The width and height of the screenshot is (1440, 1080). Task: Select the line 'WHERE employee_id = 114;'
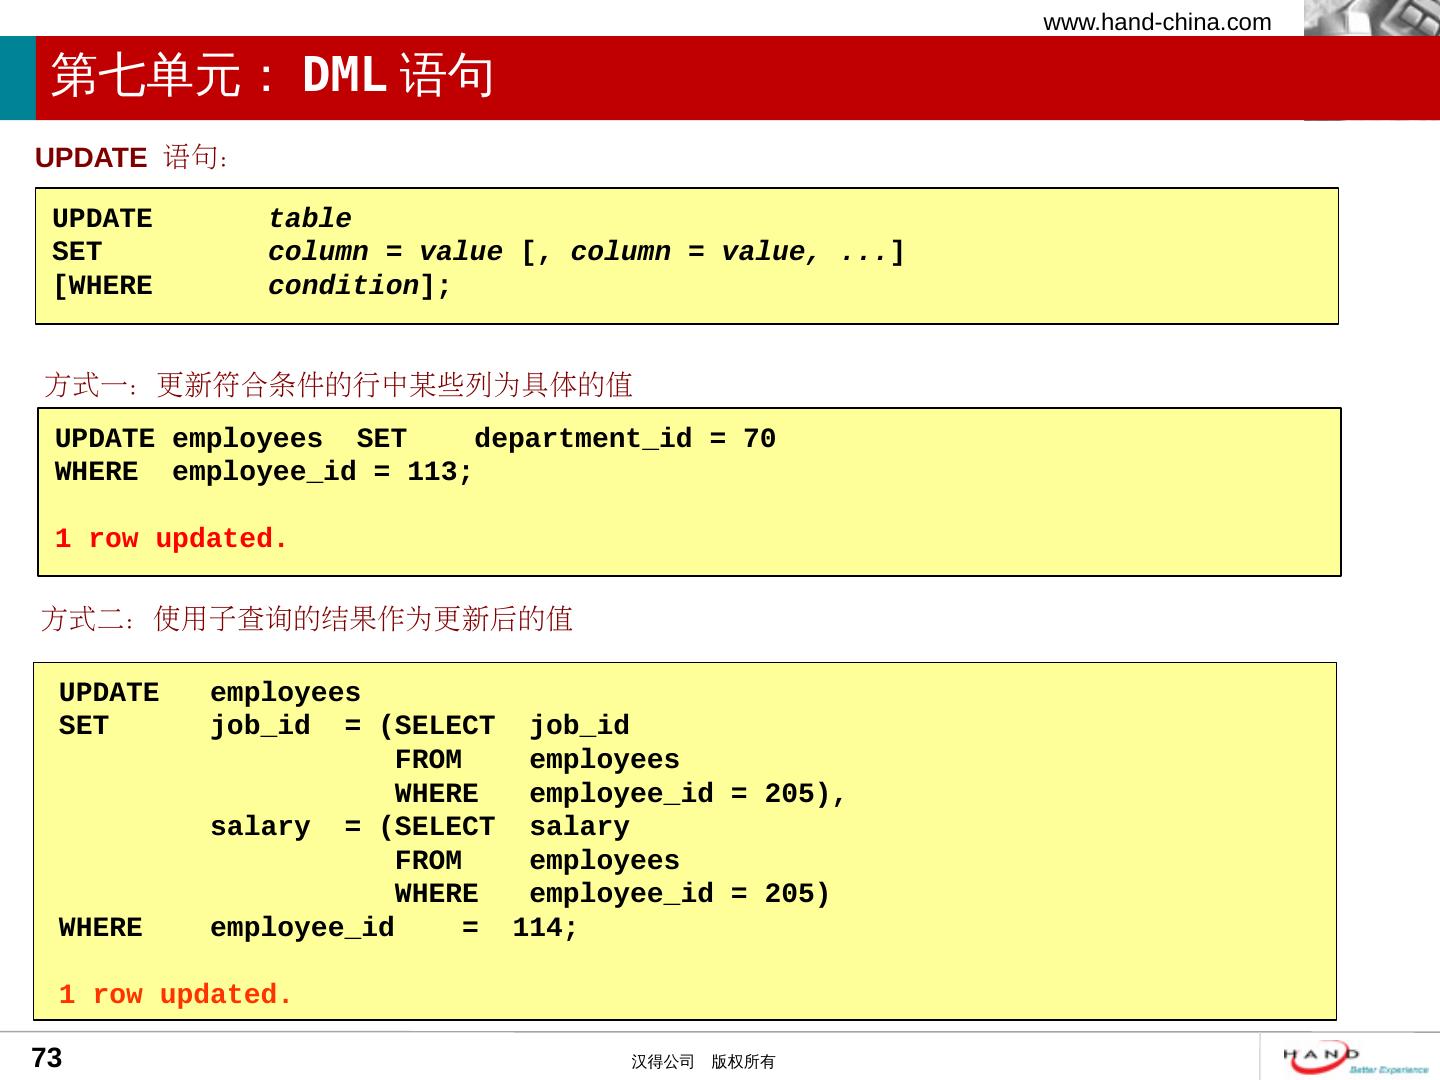pyautogui.click(x=318, y=928)
